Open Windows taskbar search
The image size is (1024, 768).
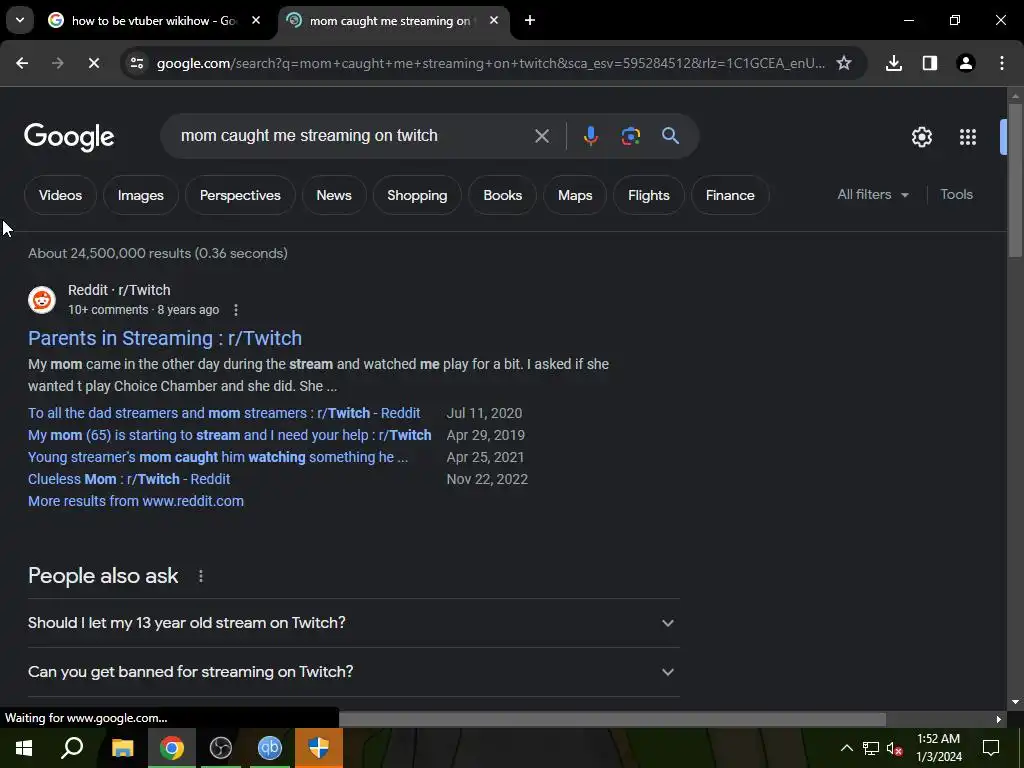[72, 748]
